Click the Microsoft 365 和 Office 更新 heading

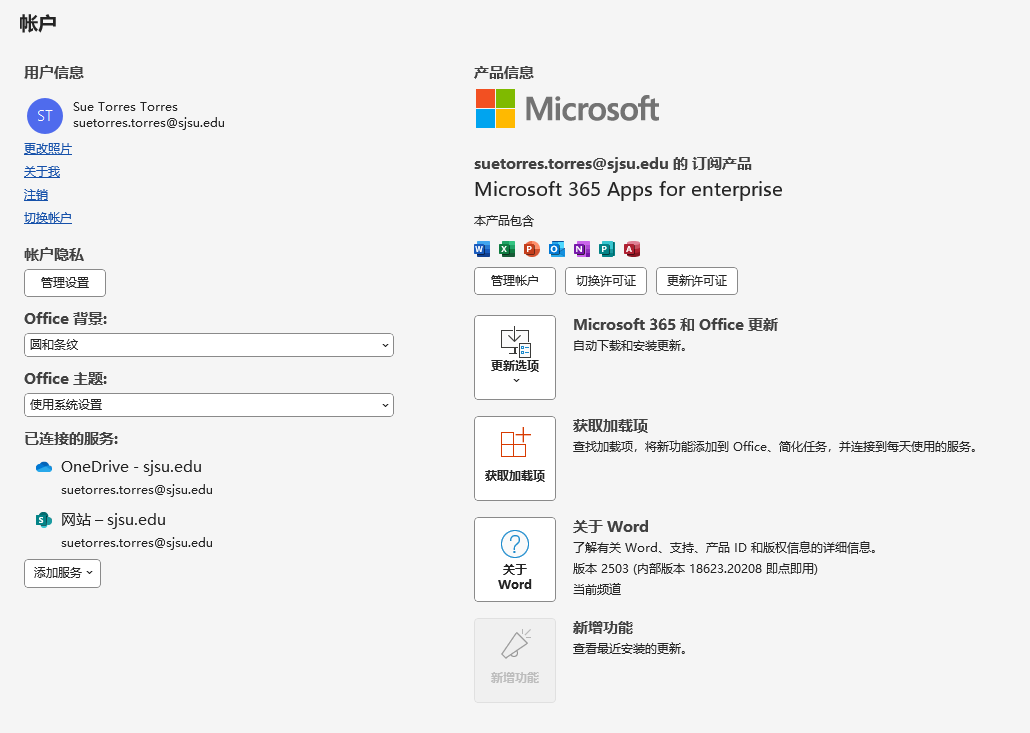pos(675,325)
